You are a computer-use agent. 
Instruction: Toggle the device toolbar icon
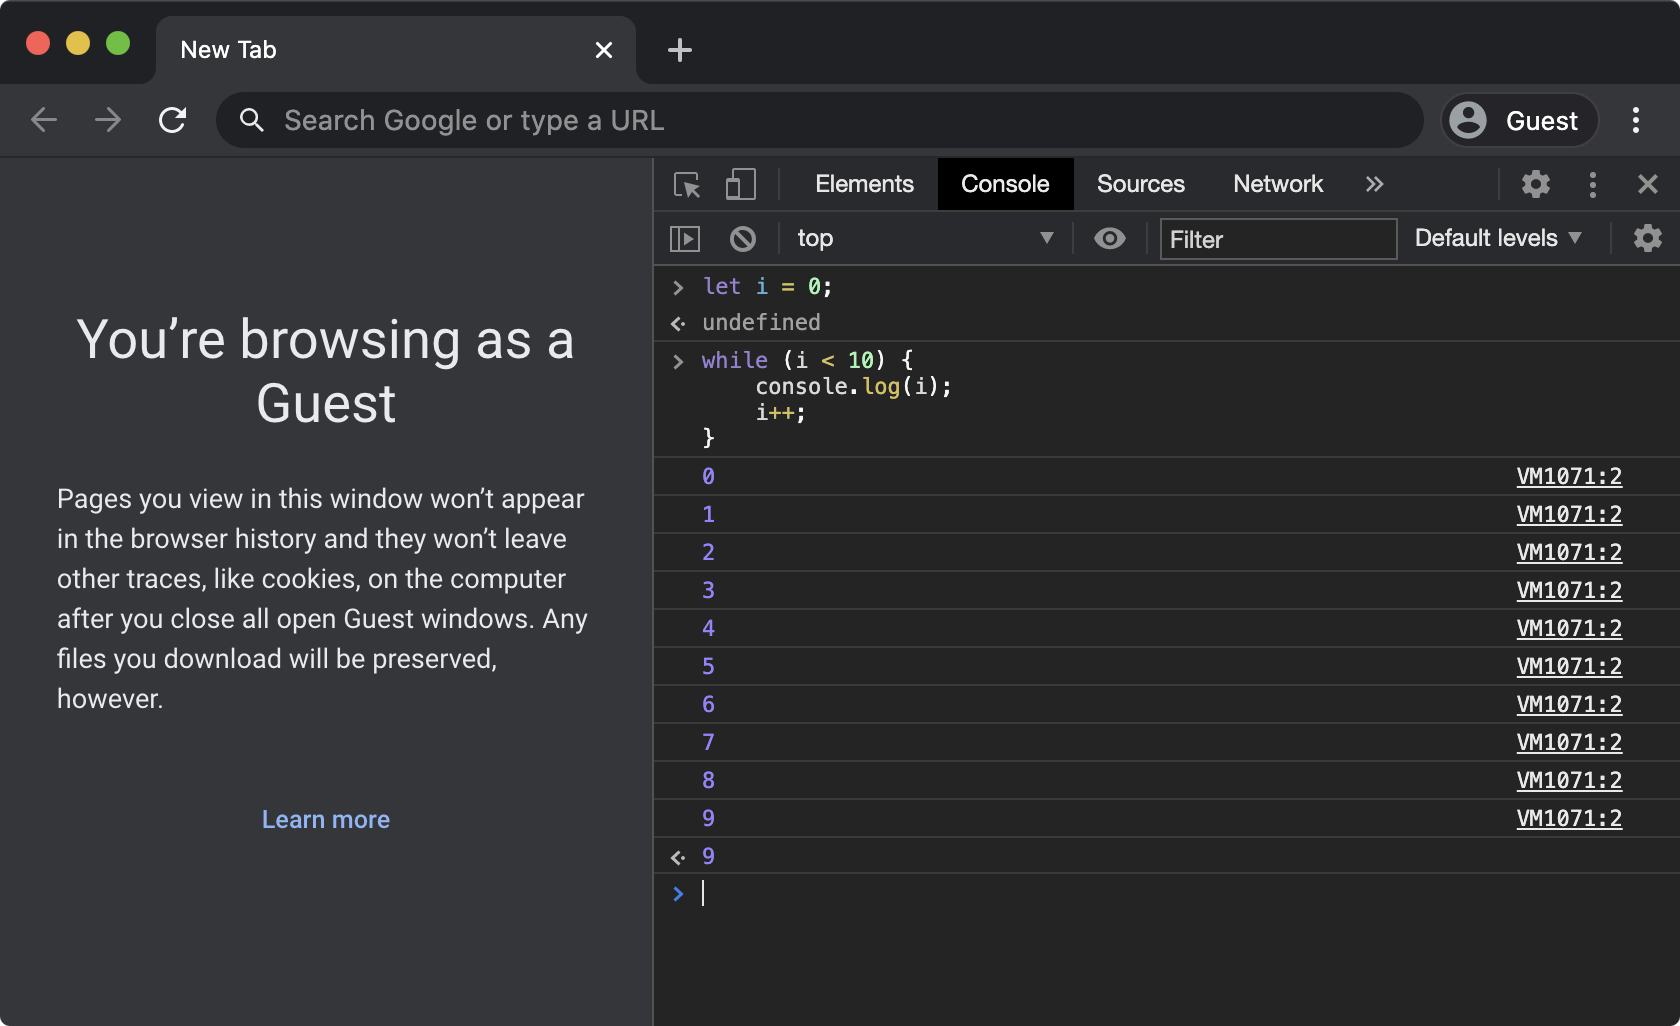coord(740,185)
